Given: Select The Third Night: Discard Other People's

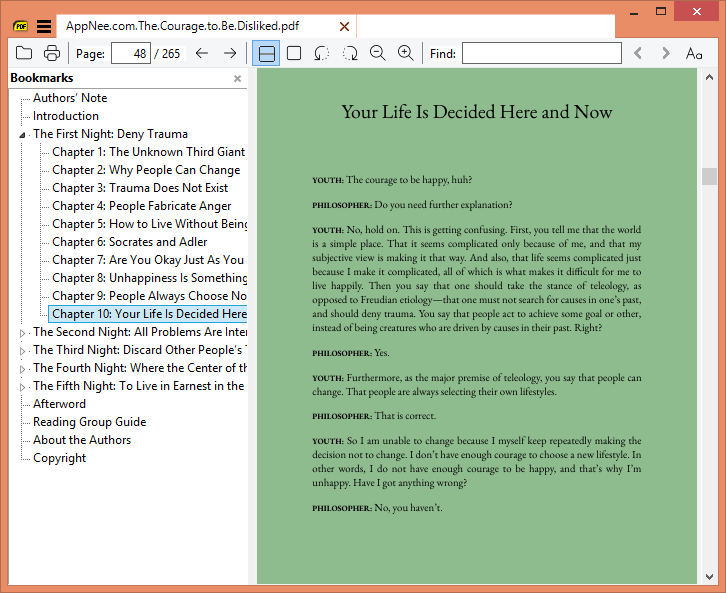Looking at the screenshot, I should [139, 350].
